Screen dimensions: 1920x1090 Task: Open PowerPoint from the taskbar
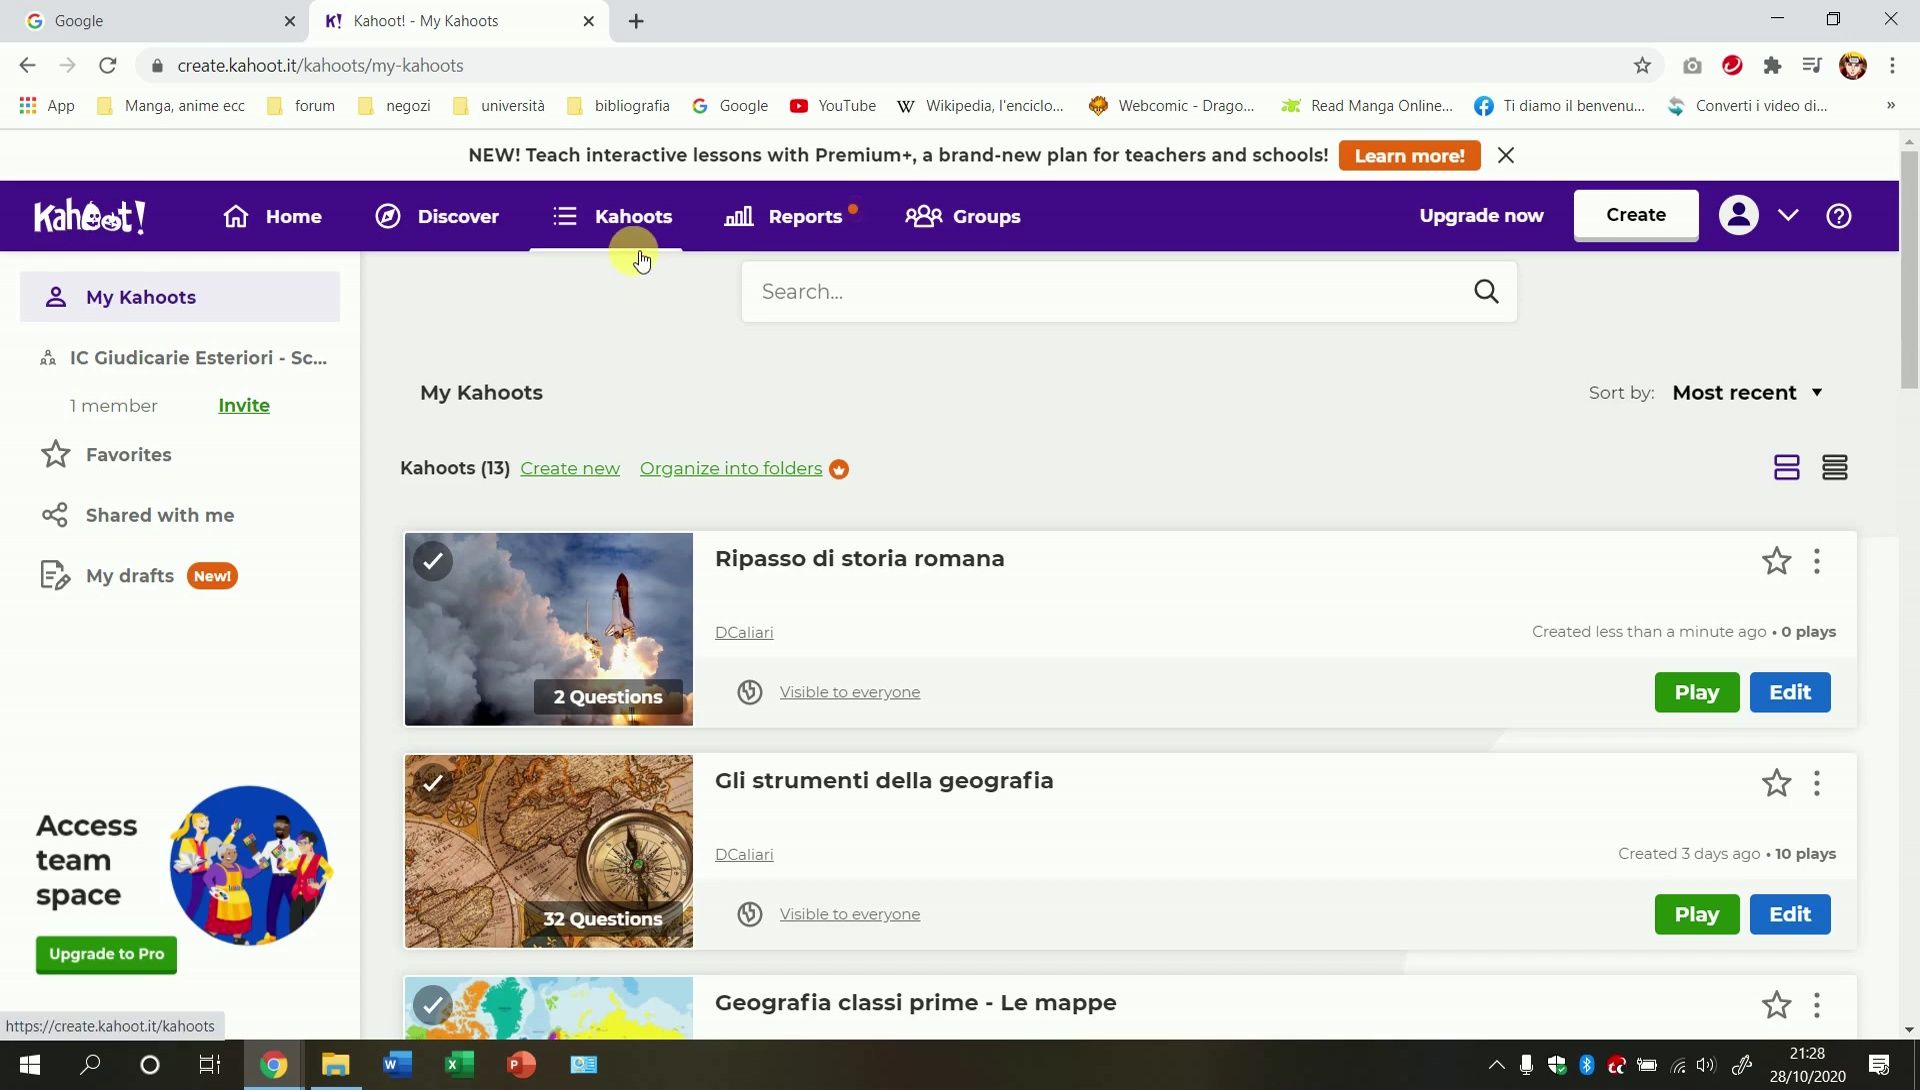(520, 1065)
